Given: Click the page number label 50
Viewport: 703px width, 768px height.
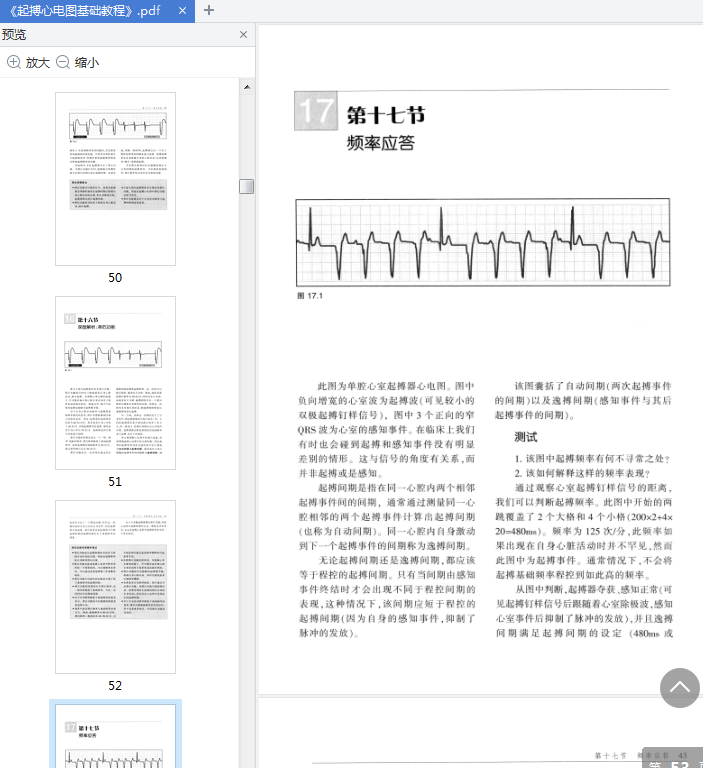Looking at the screenshot, I should 115,278.
